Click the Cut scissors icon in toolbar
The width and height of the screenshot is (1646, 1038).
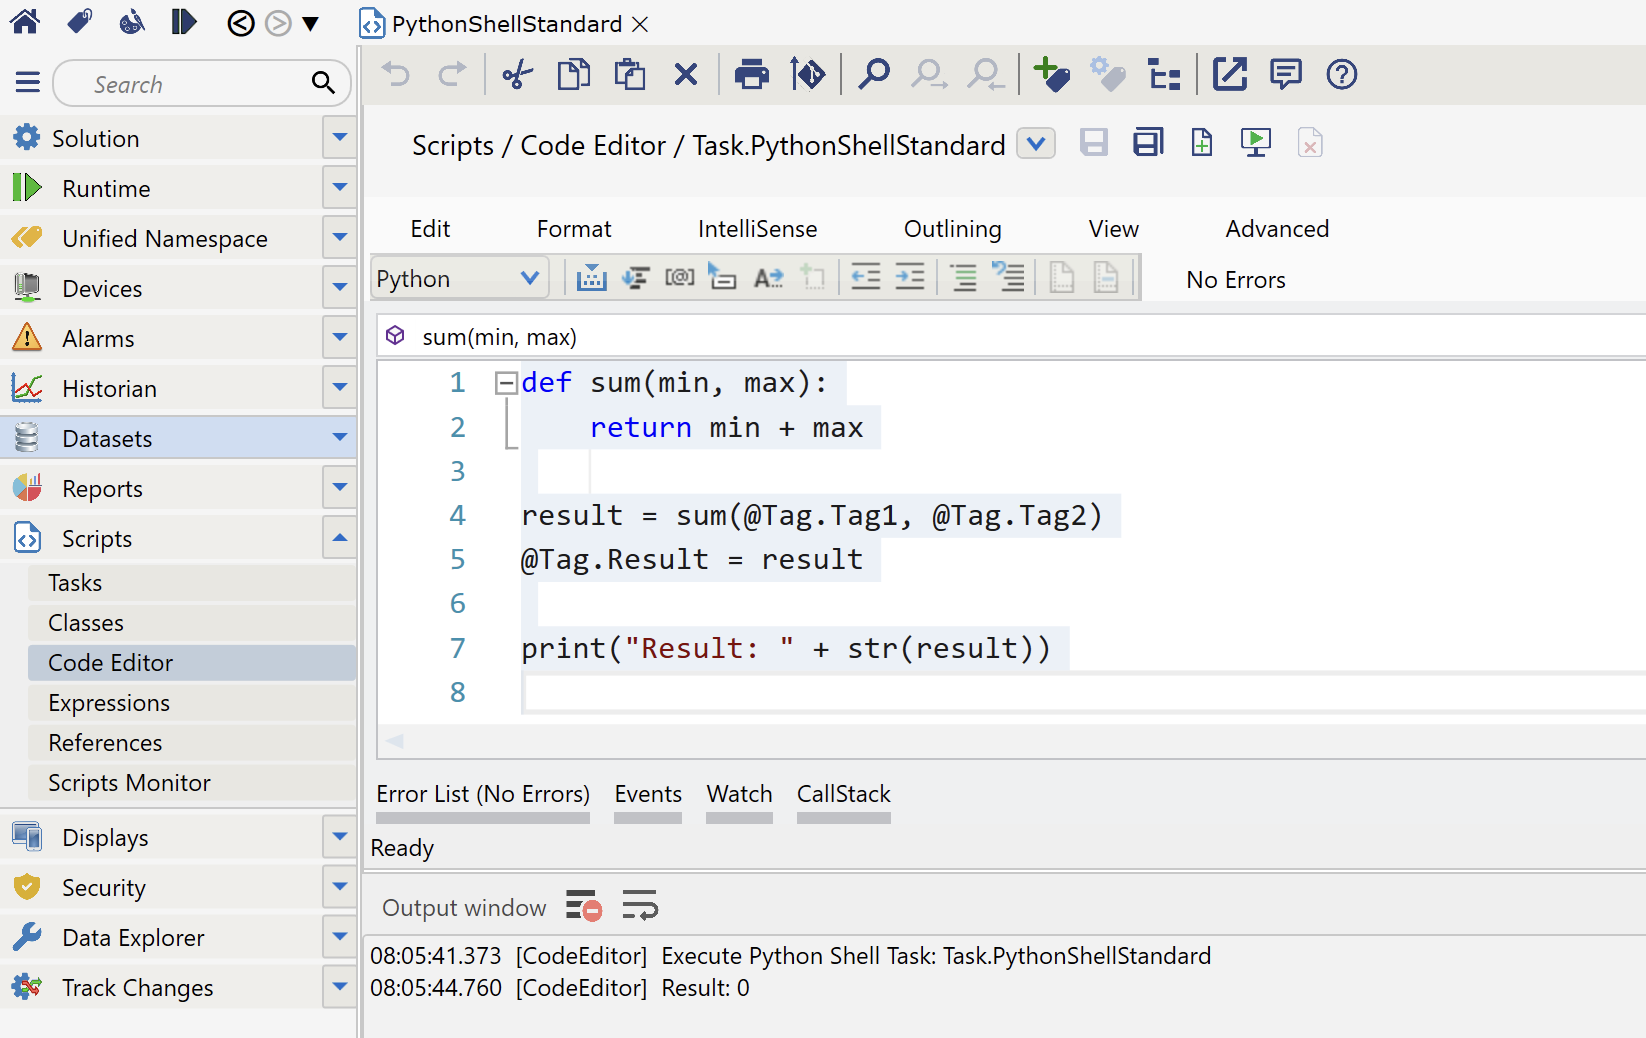[517, 75]
